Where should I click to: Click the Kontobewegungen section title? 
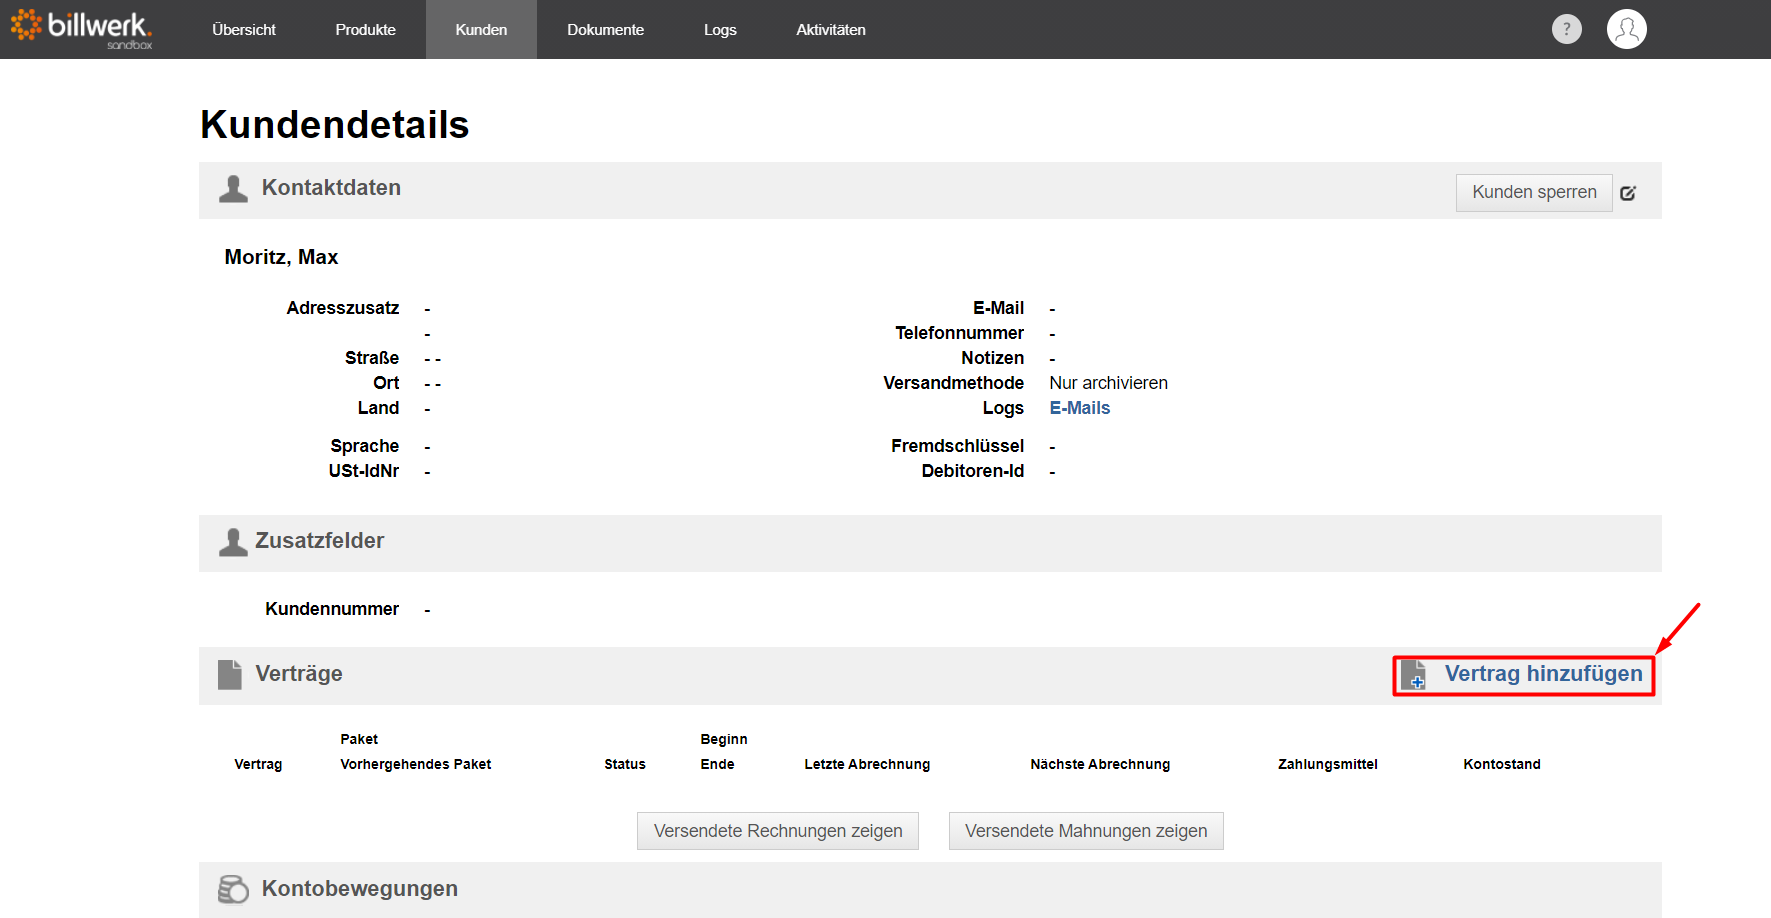(360, 889)
